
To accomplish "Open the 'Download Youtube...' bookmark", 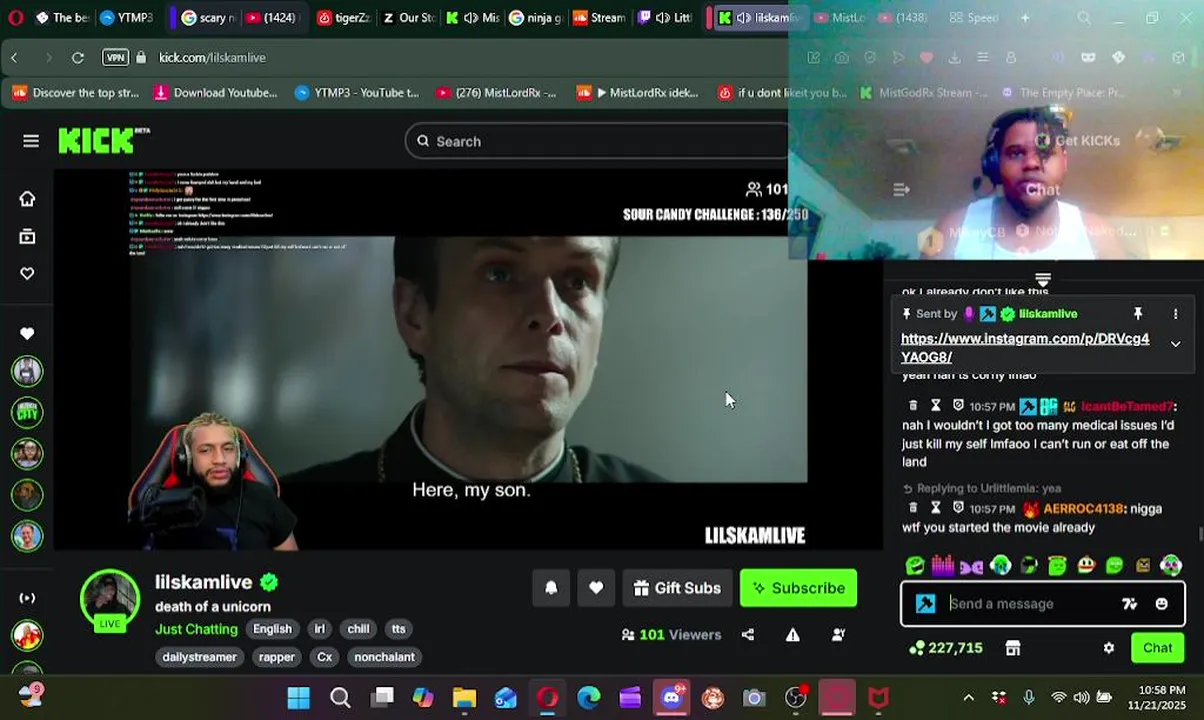I will (x=215, y=93).
